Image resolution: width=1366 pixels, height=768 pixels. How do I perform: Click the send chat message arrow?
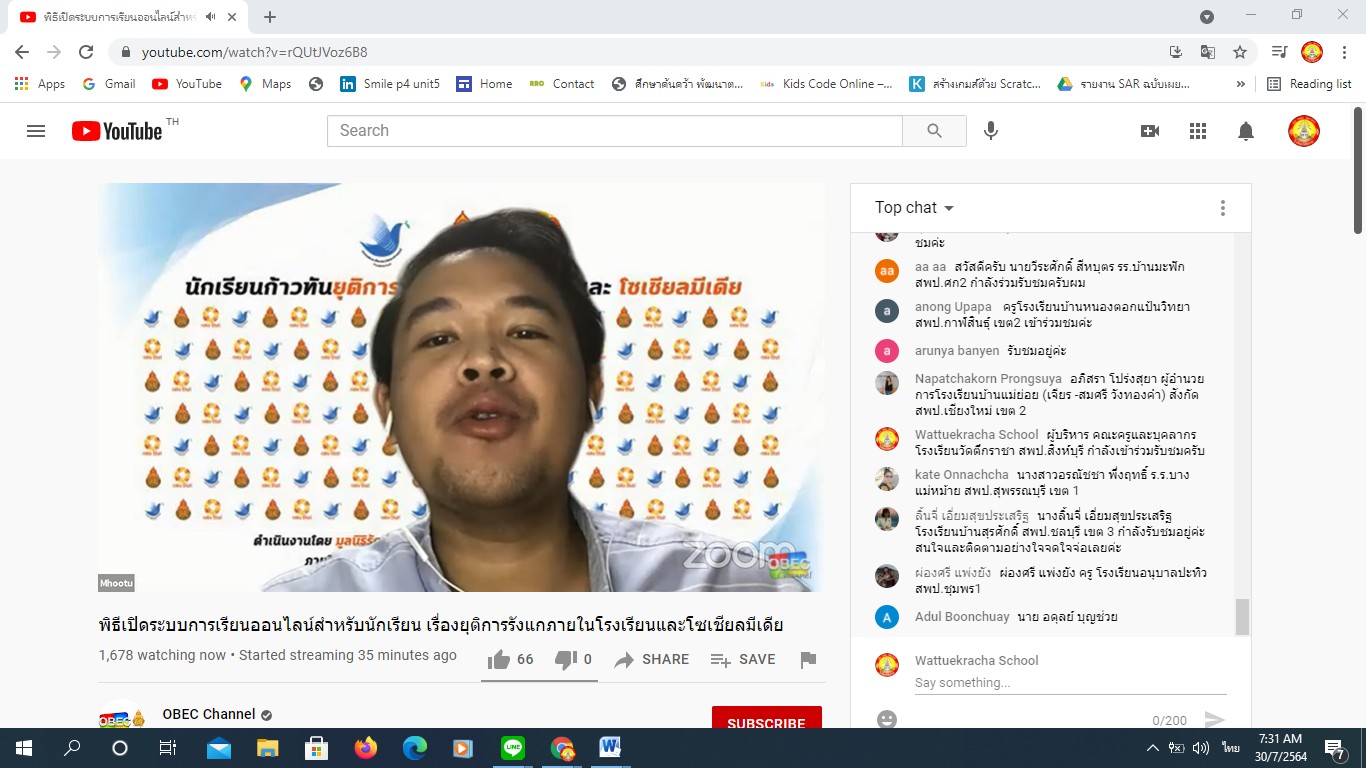pos(1214,719)
